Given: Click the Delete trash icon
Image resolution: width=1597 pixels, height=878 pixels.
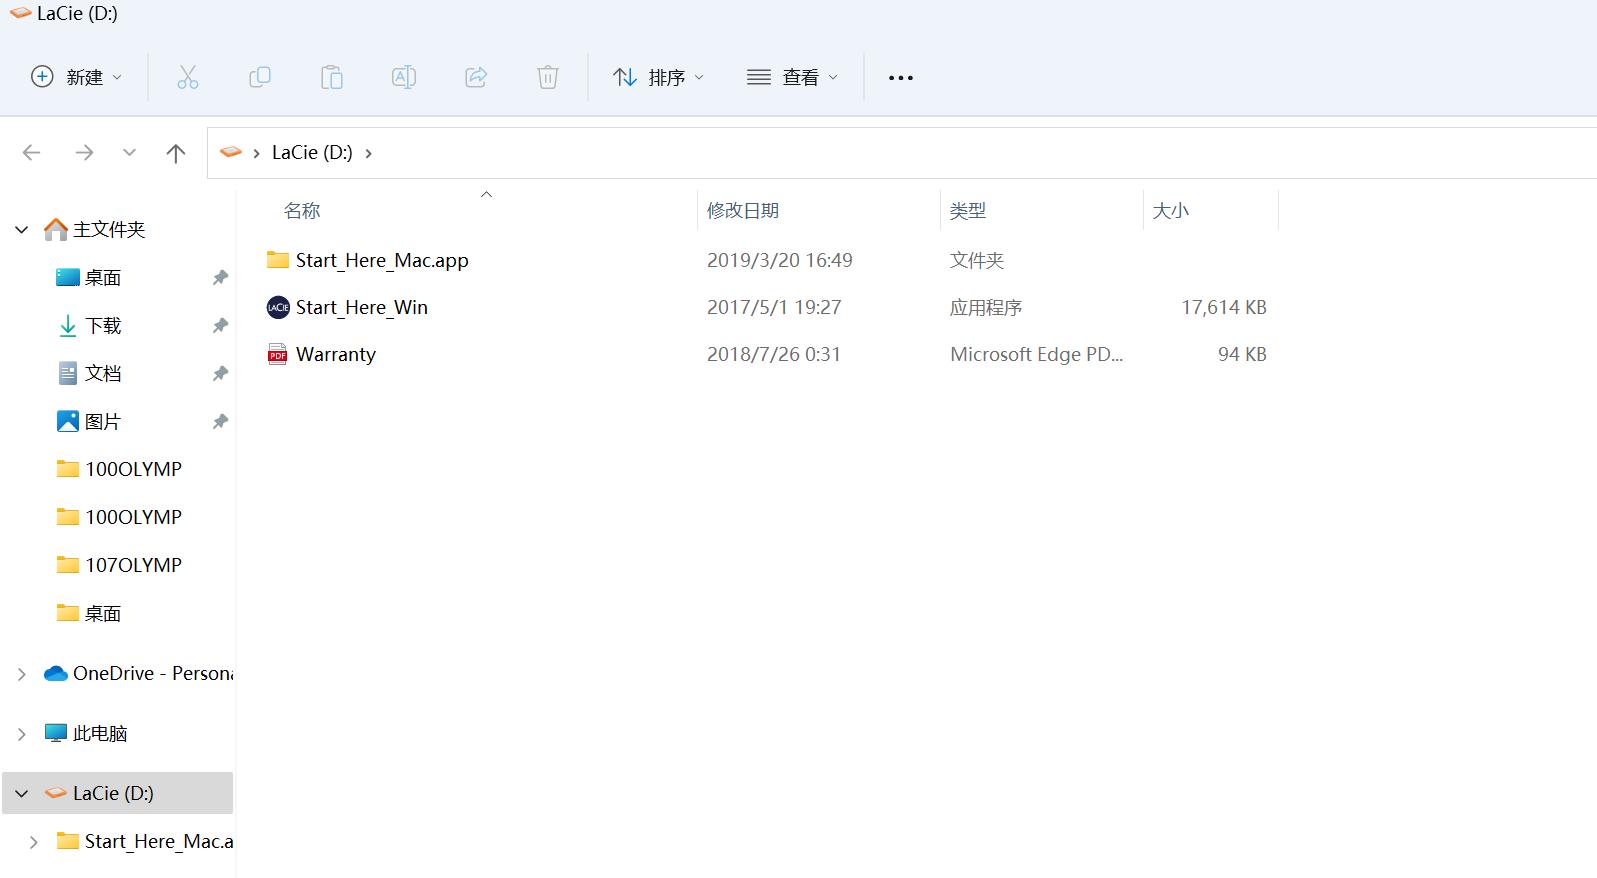Looking at the screenshot, I should click(548, 77).
